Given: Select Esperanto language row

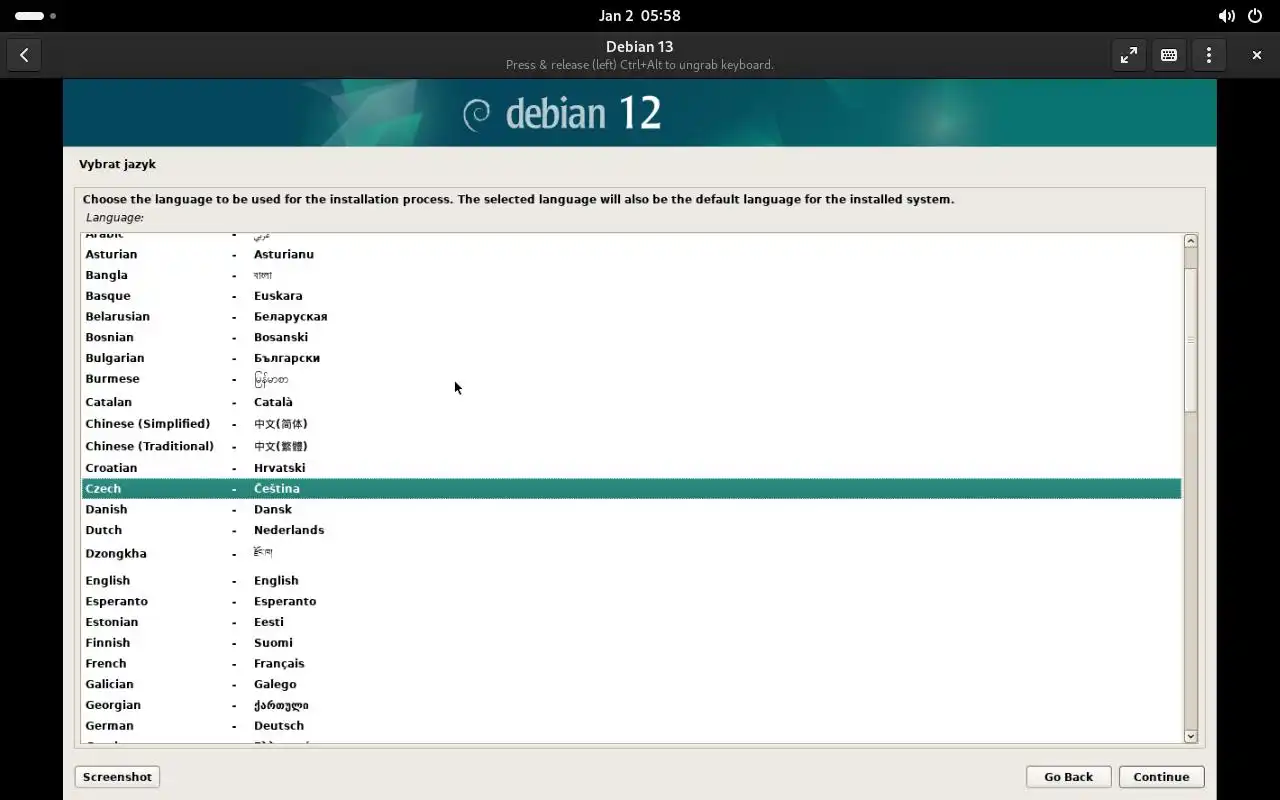Looking at the screenshot, I should click(x=631, y=601).
